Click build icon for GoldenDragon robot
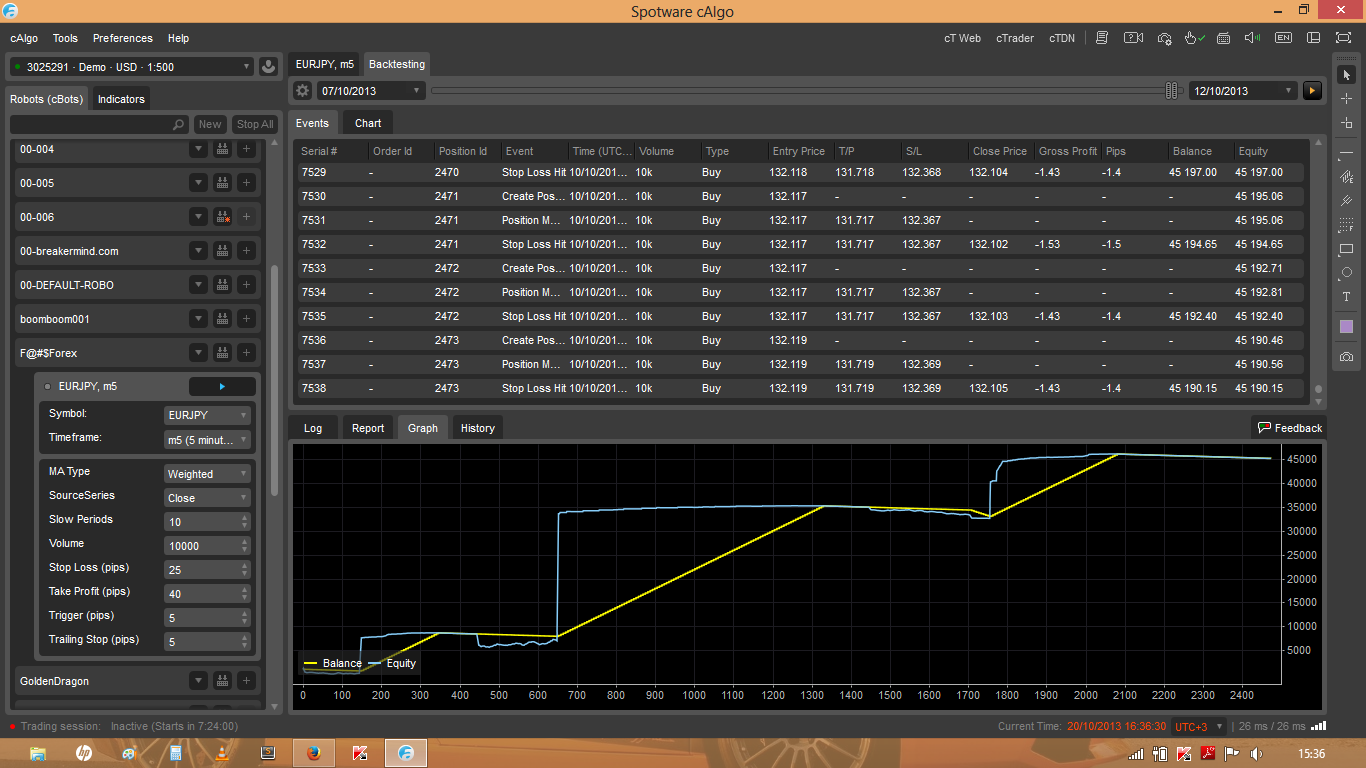This screenshot has width=1366, height=768. coord(222,682)
